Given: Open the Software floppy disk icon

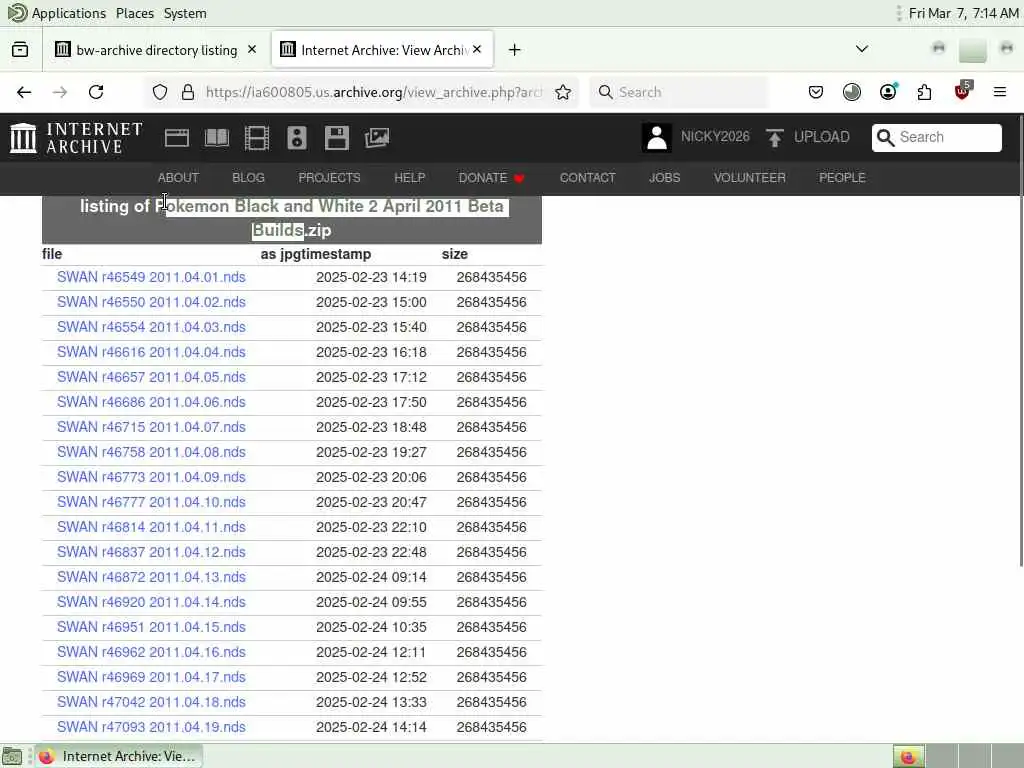Looking at the screenshot, I should (336, 138).
